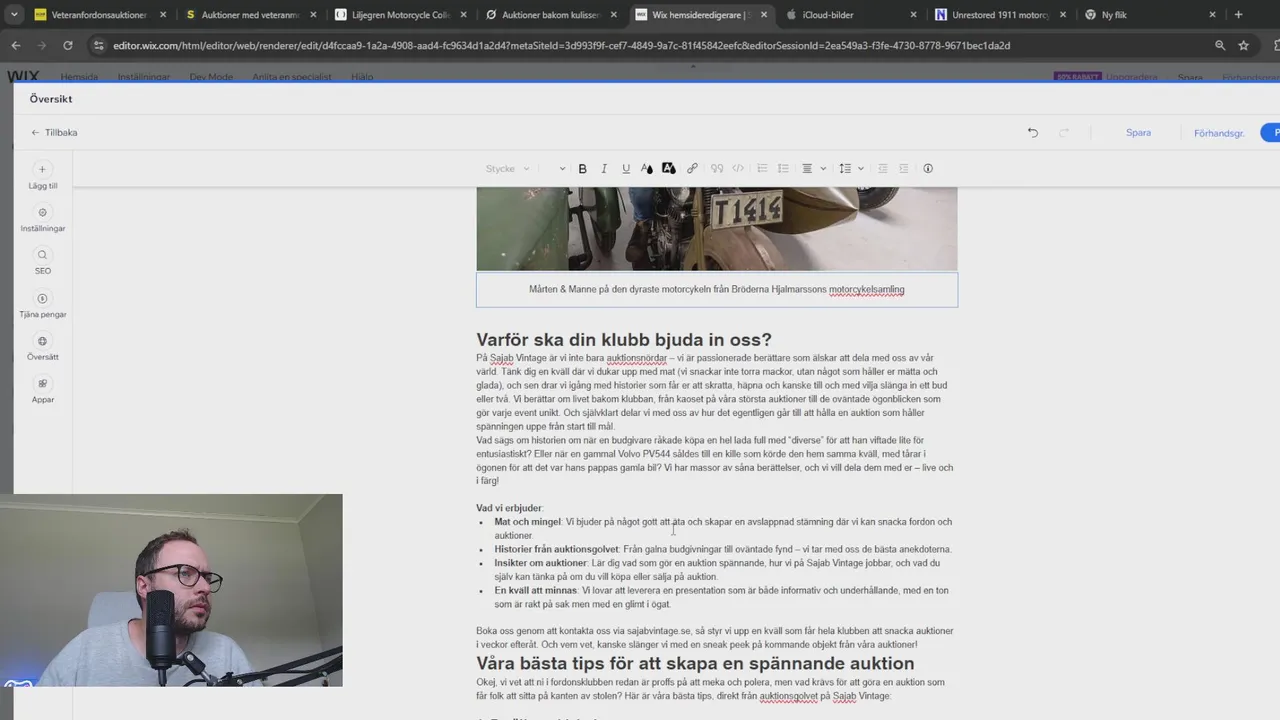Click the image caption about Mårten & Manne
The width and height of the screenshot is (1280, 720).
717,290
